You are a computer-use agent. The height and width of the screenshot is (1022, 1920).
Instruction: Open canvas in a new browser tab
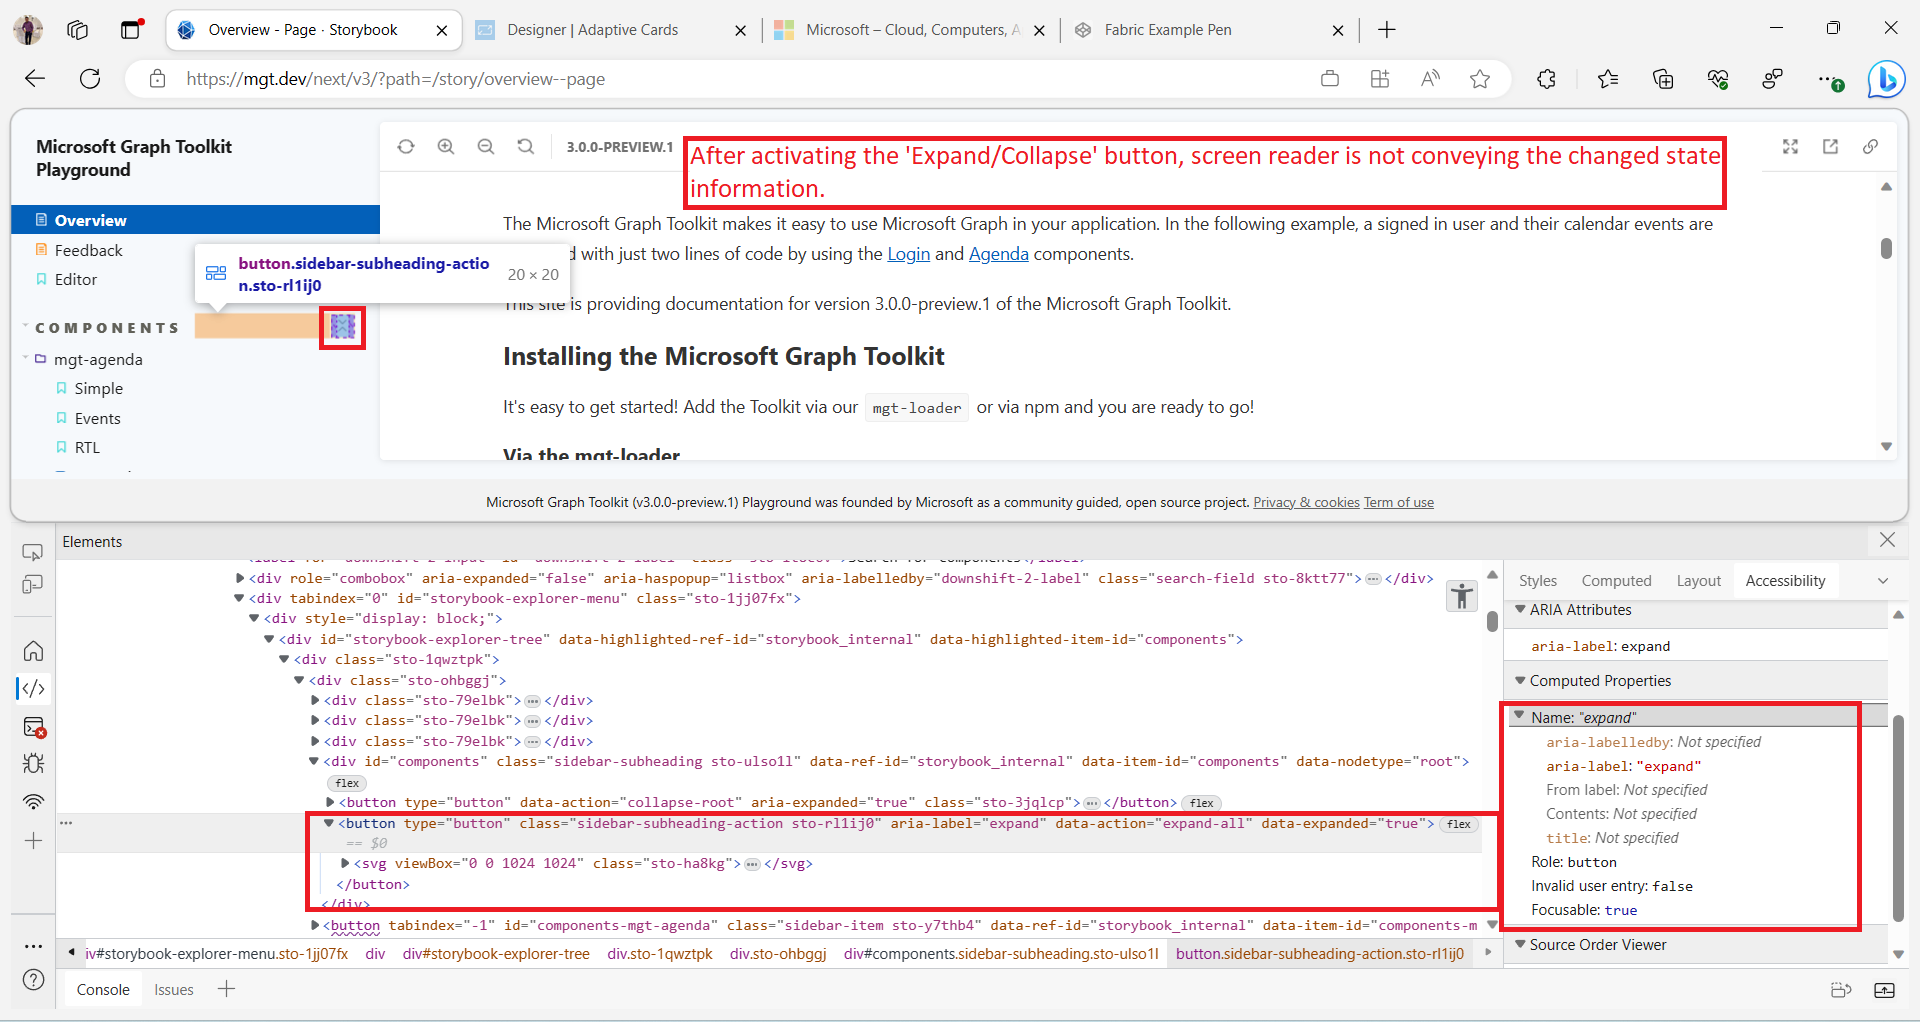[1831, 147]
